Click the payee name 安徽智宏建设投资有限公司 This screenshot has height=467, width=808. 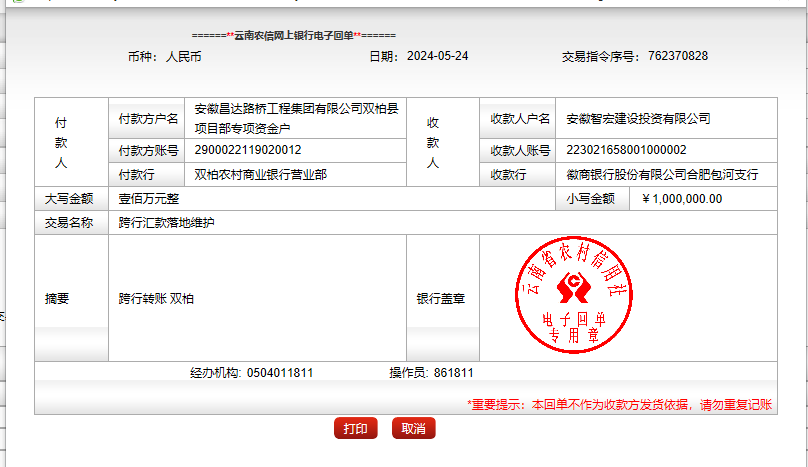(638, 119)
